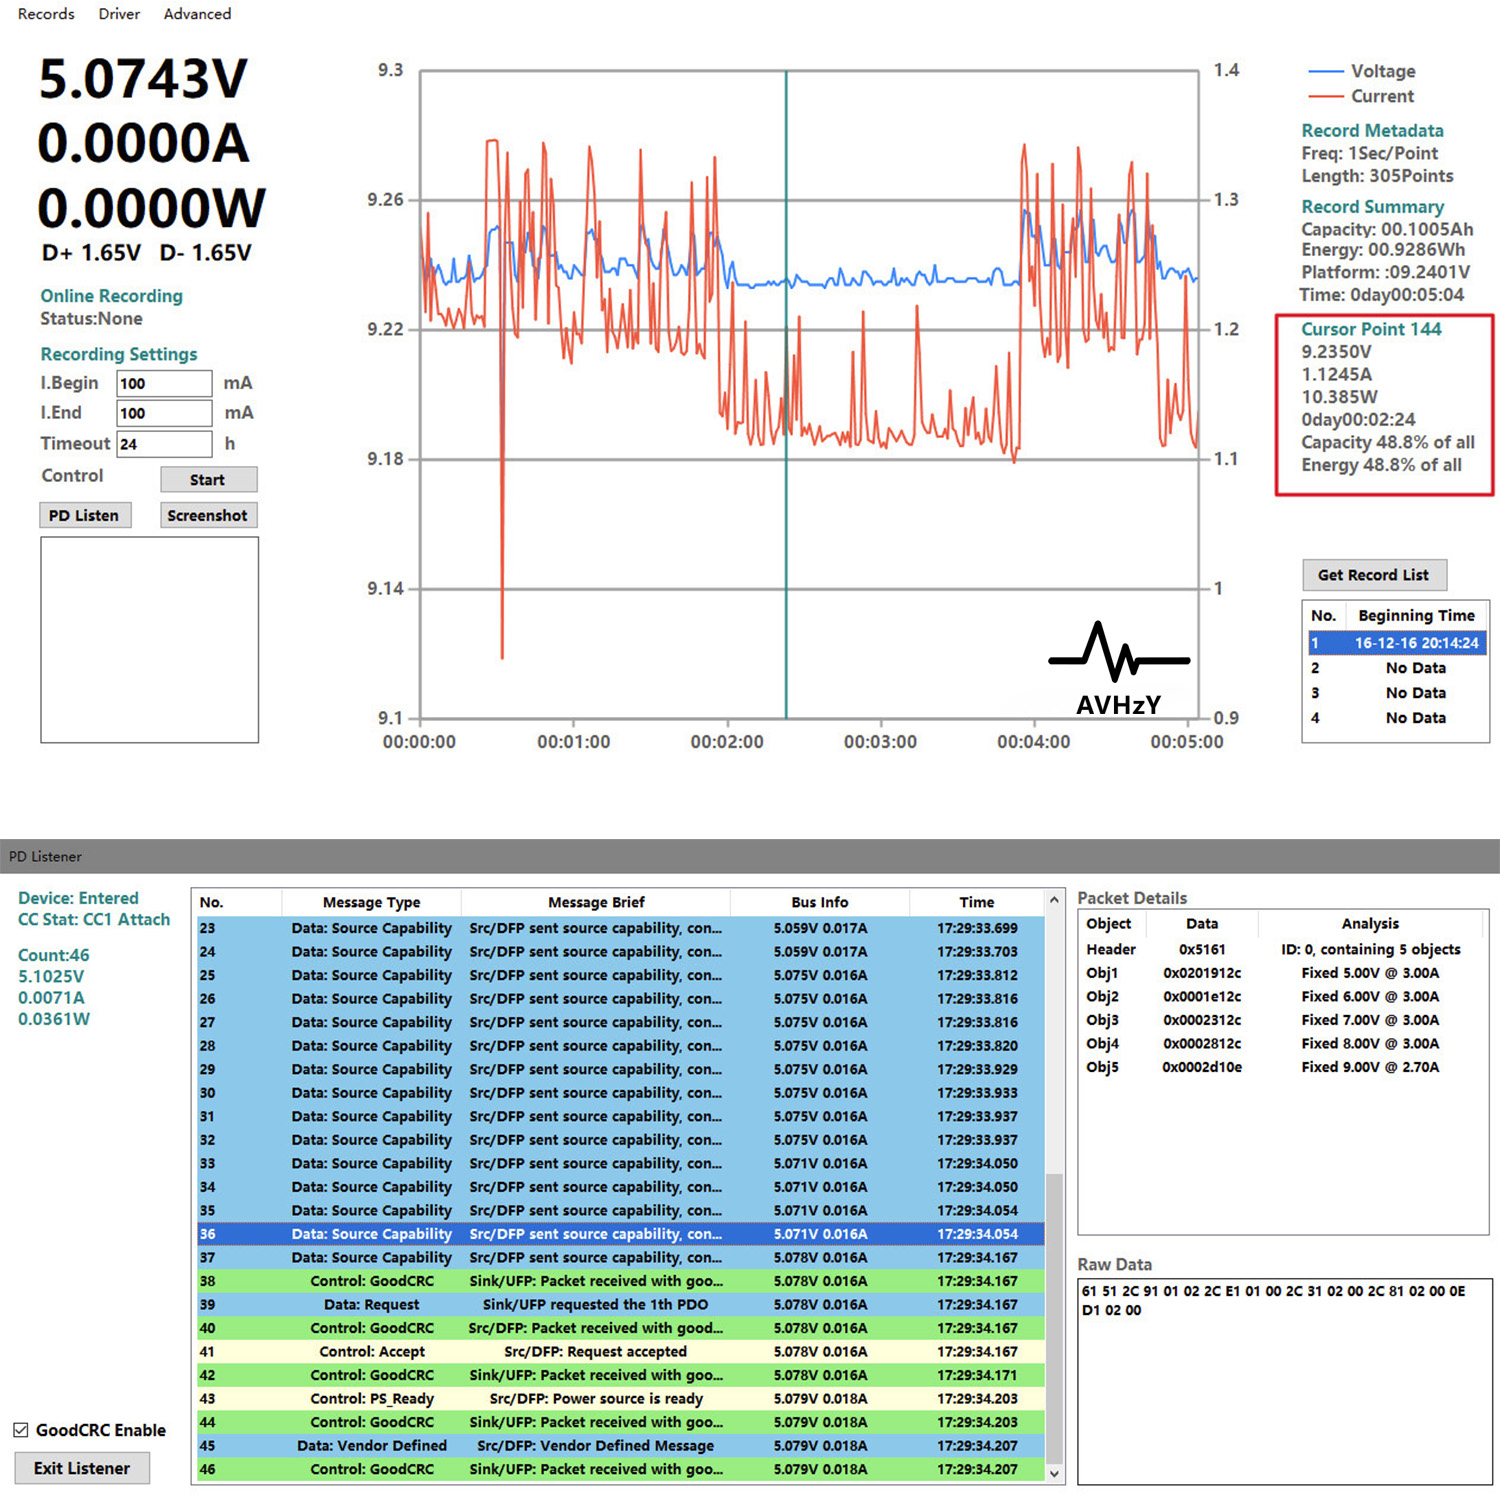This screenshot has width=1500, height=1500.
Task: Click the empty preview box under PD Listen
Action: click(149, 640)
